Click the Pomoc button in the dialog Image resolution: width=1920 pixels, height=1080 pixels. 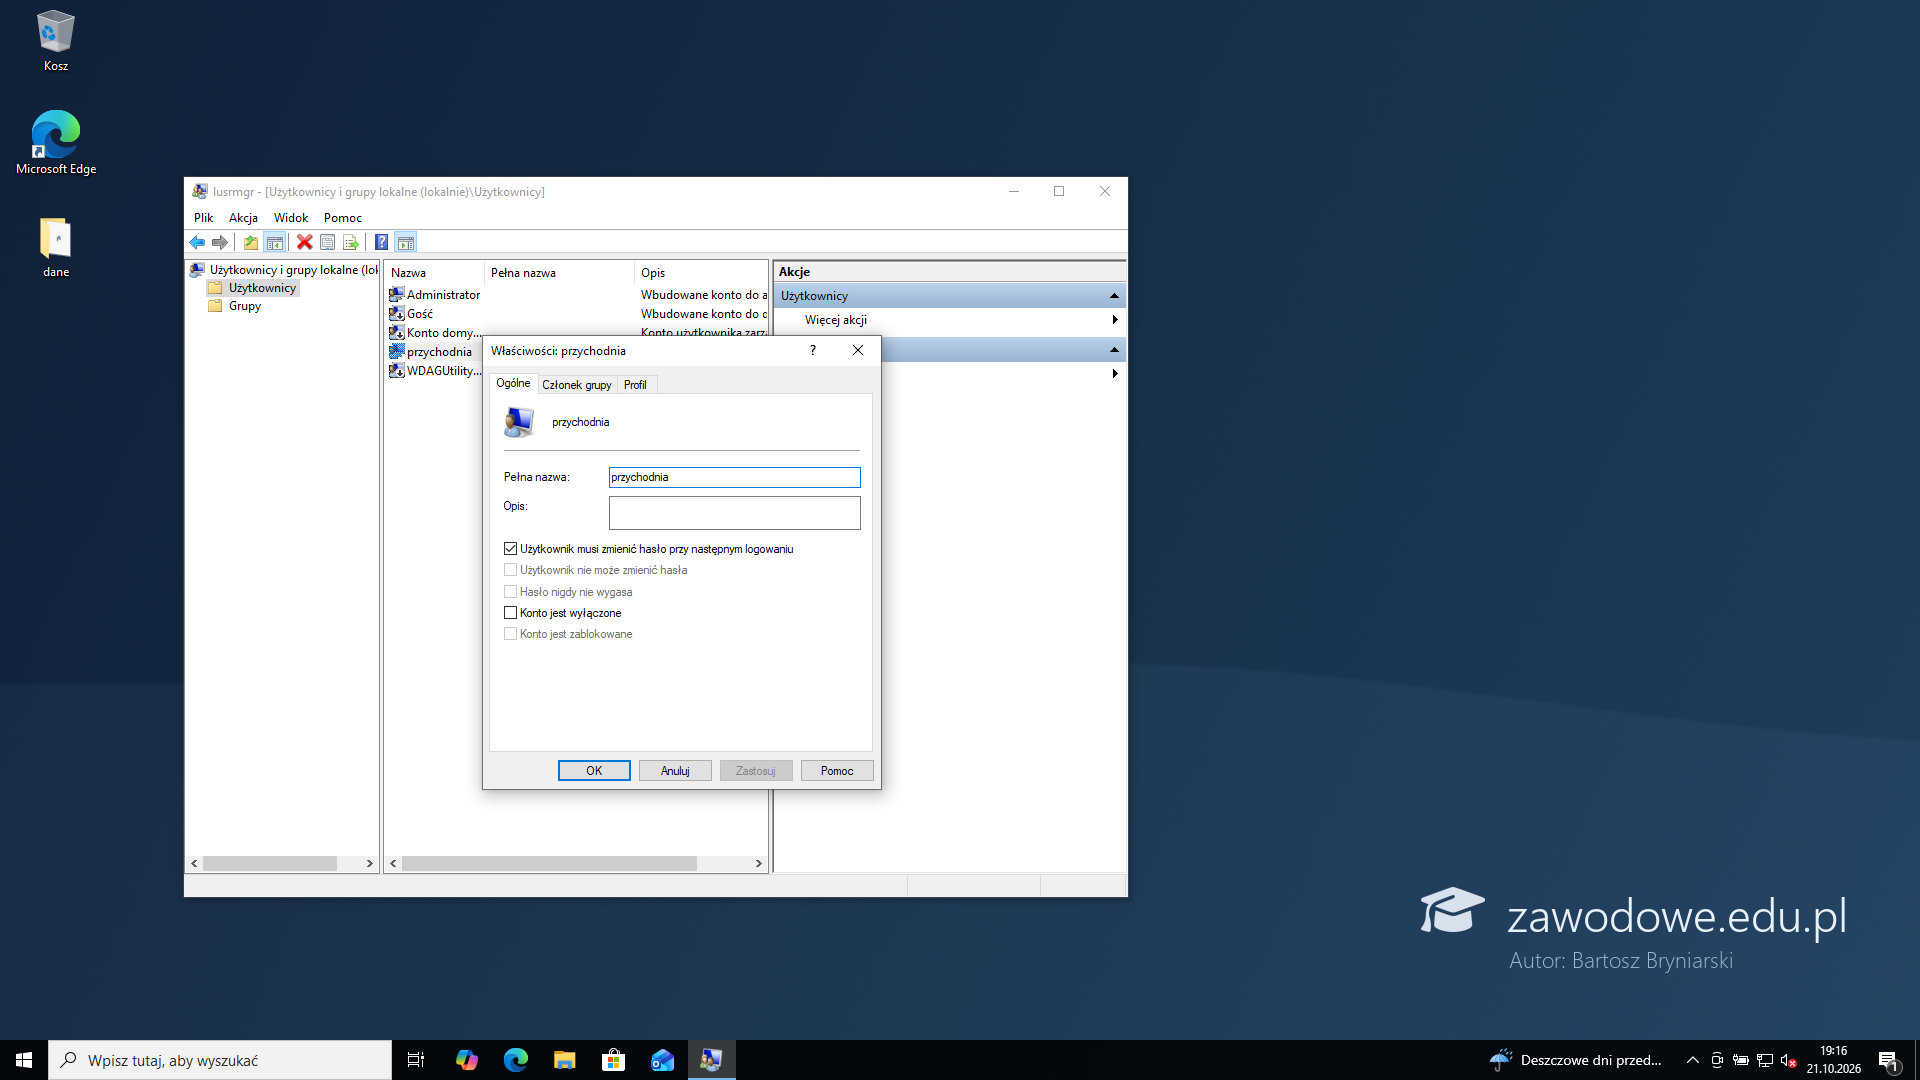837,771
